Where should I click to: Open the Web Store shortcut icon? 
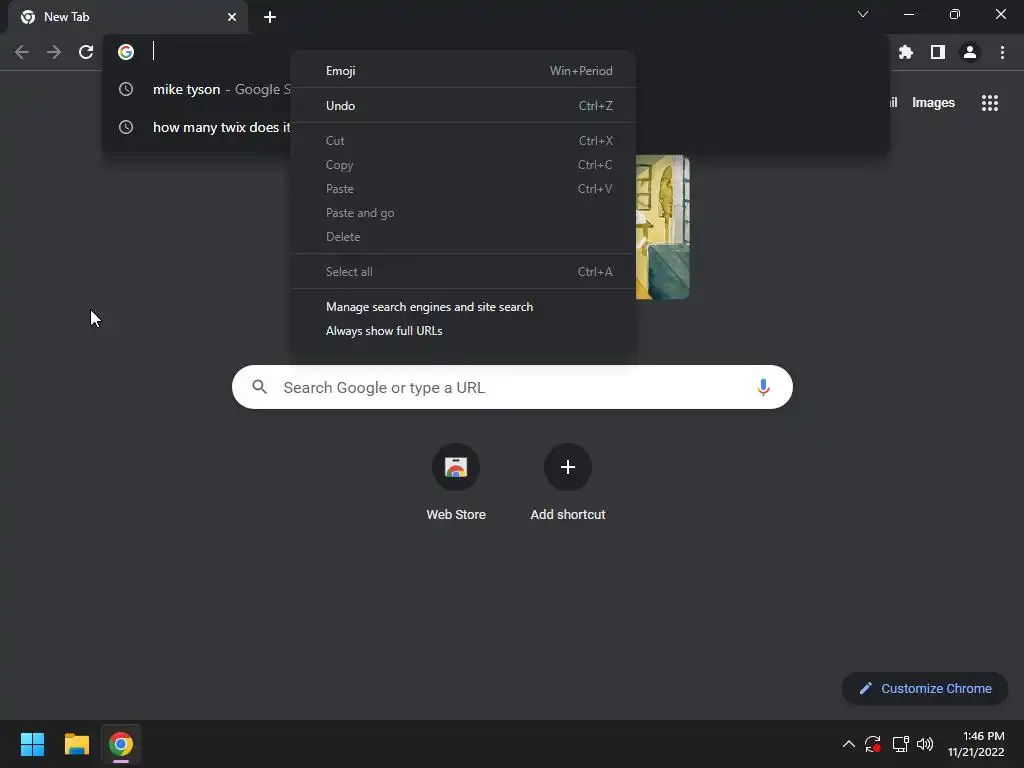click(456, 467)
